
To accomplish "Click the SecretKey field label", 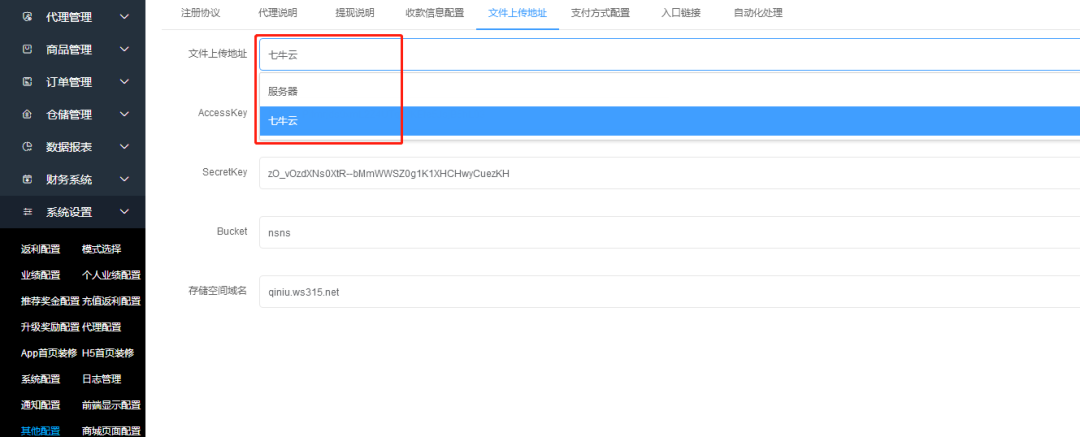I will point(223,172).
